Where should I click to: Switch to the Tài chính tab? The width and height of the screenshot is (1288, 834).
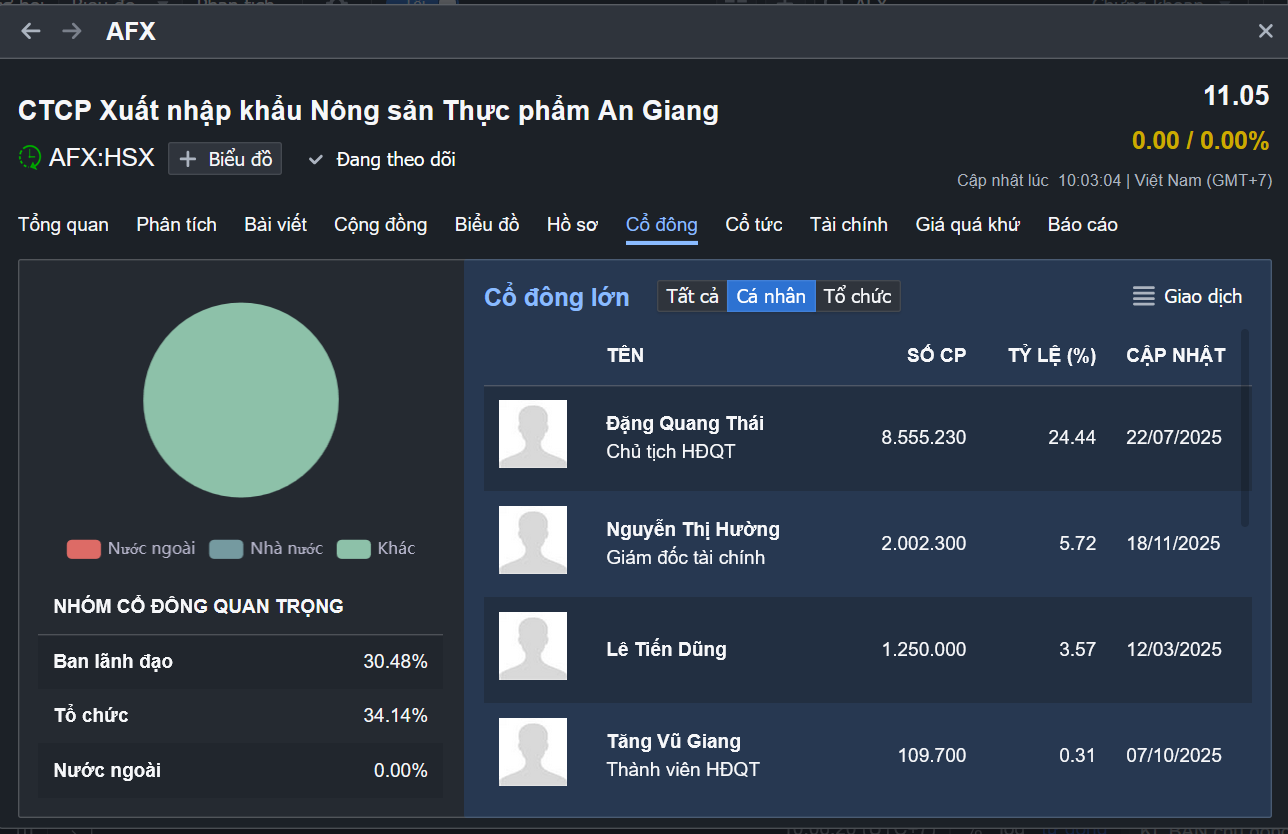(x=848, y=224)
